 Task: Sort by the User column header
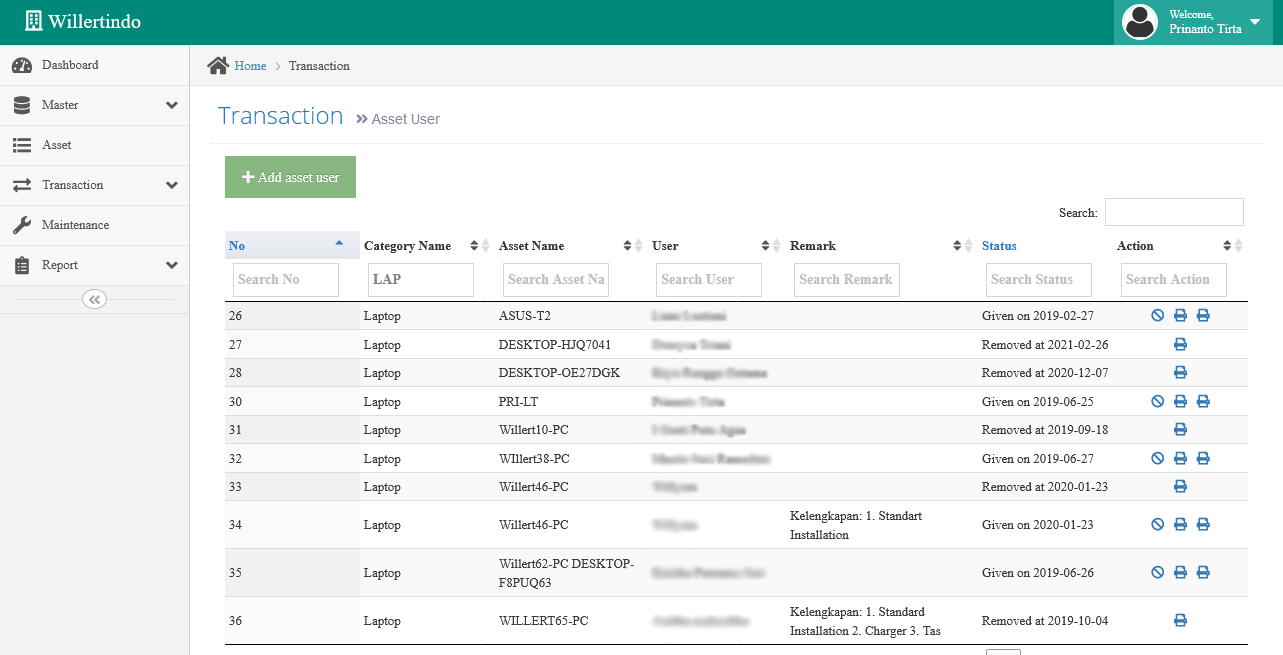(717, 246)
